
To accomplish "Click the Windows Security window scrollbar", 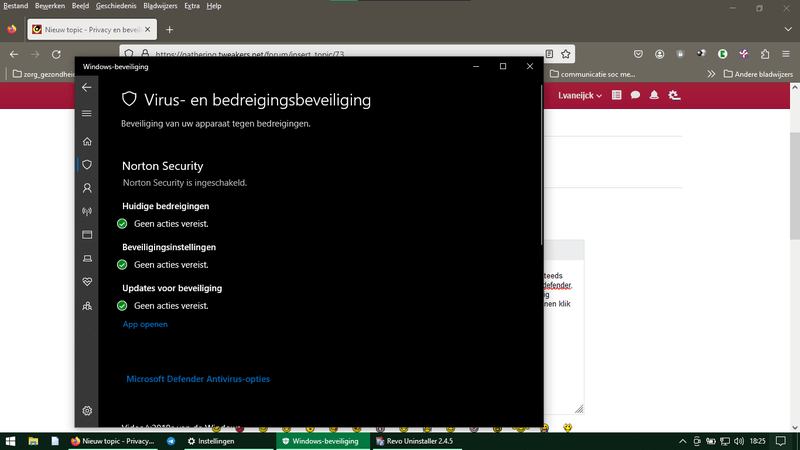I will [541, 165].
